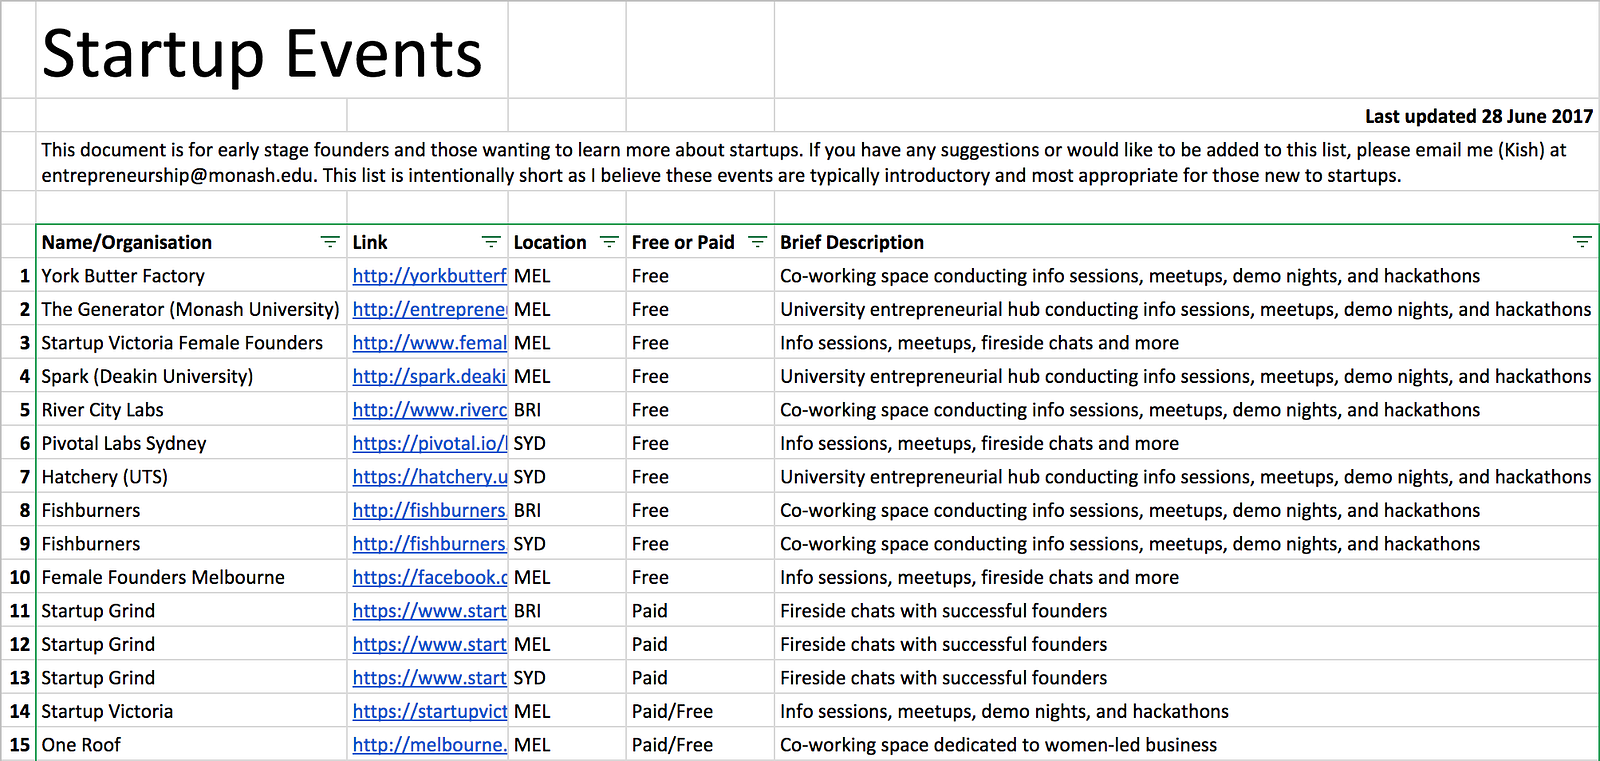Open the Pivotal Labs Sydney link
Screen dimensions: 1600x761
429,444
